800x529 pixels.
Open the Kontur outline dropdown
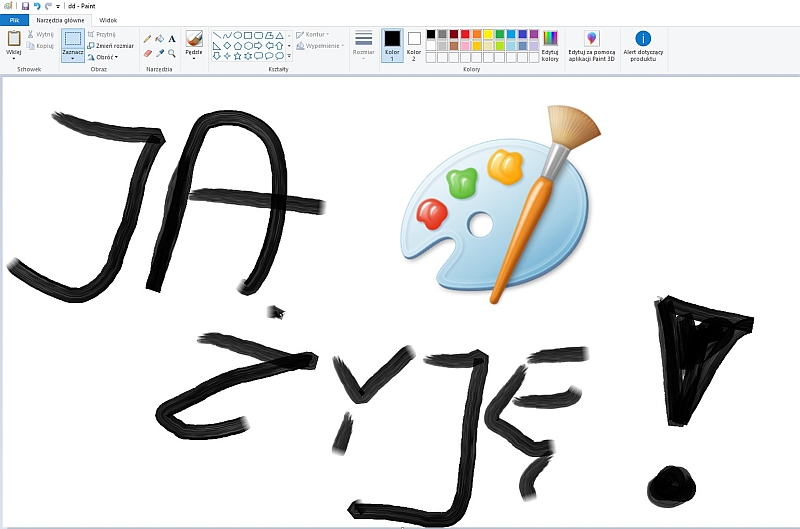point(312,34)
